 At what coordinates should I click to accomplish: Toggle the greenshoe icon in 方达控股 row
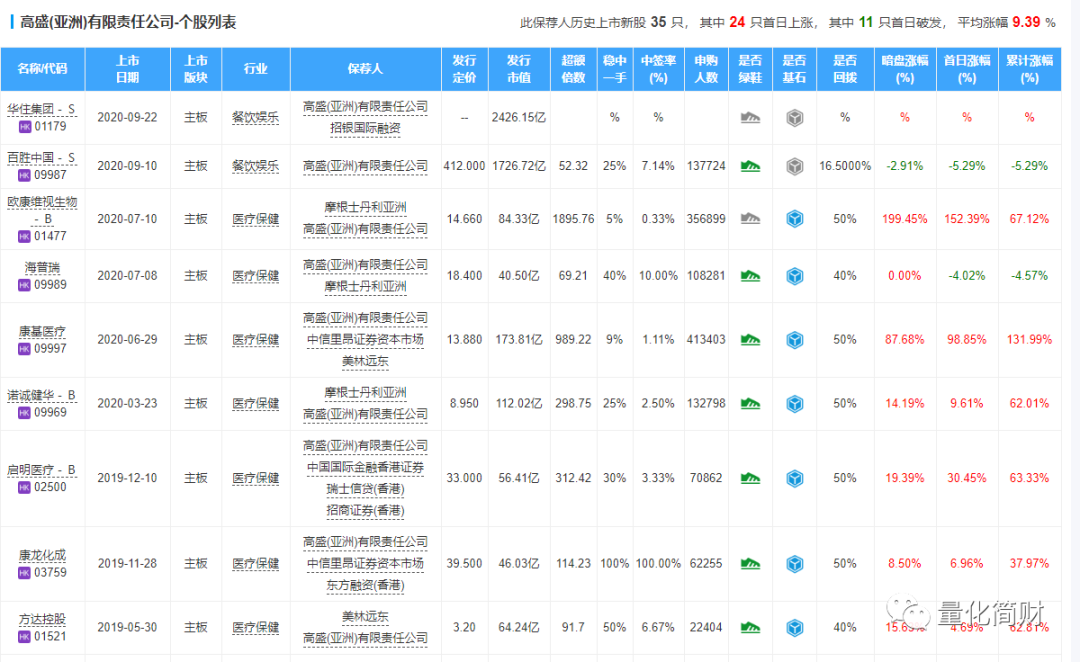[x=750, y=627]
